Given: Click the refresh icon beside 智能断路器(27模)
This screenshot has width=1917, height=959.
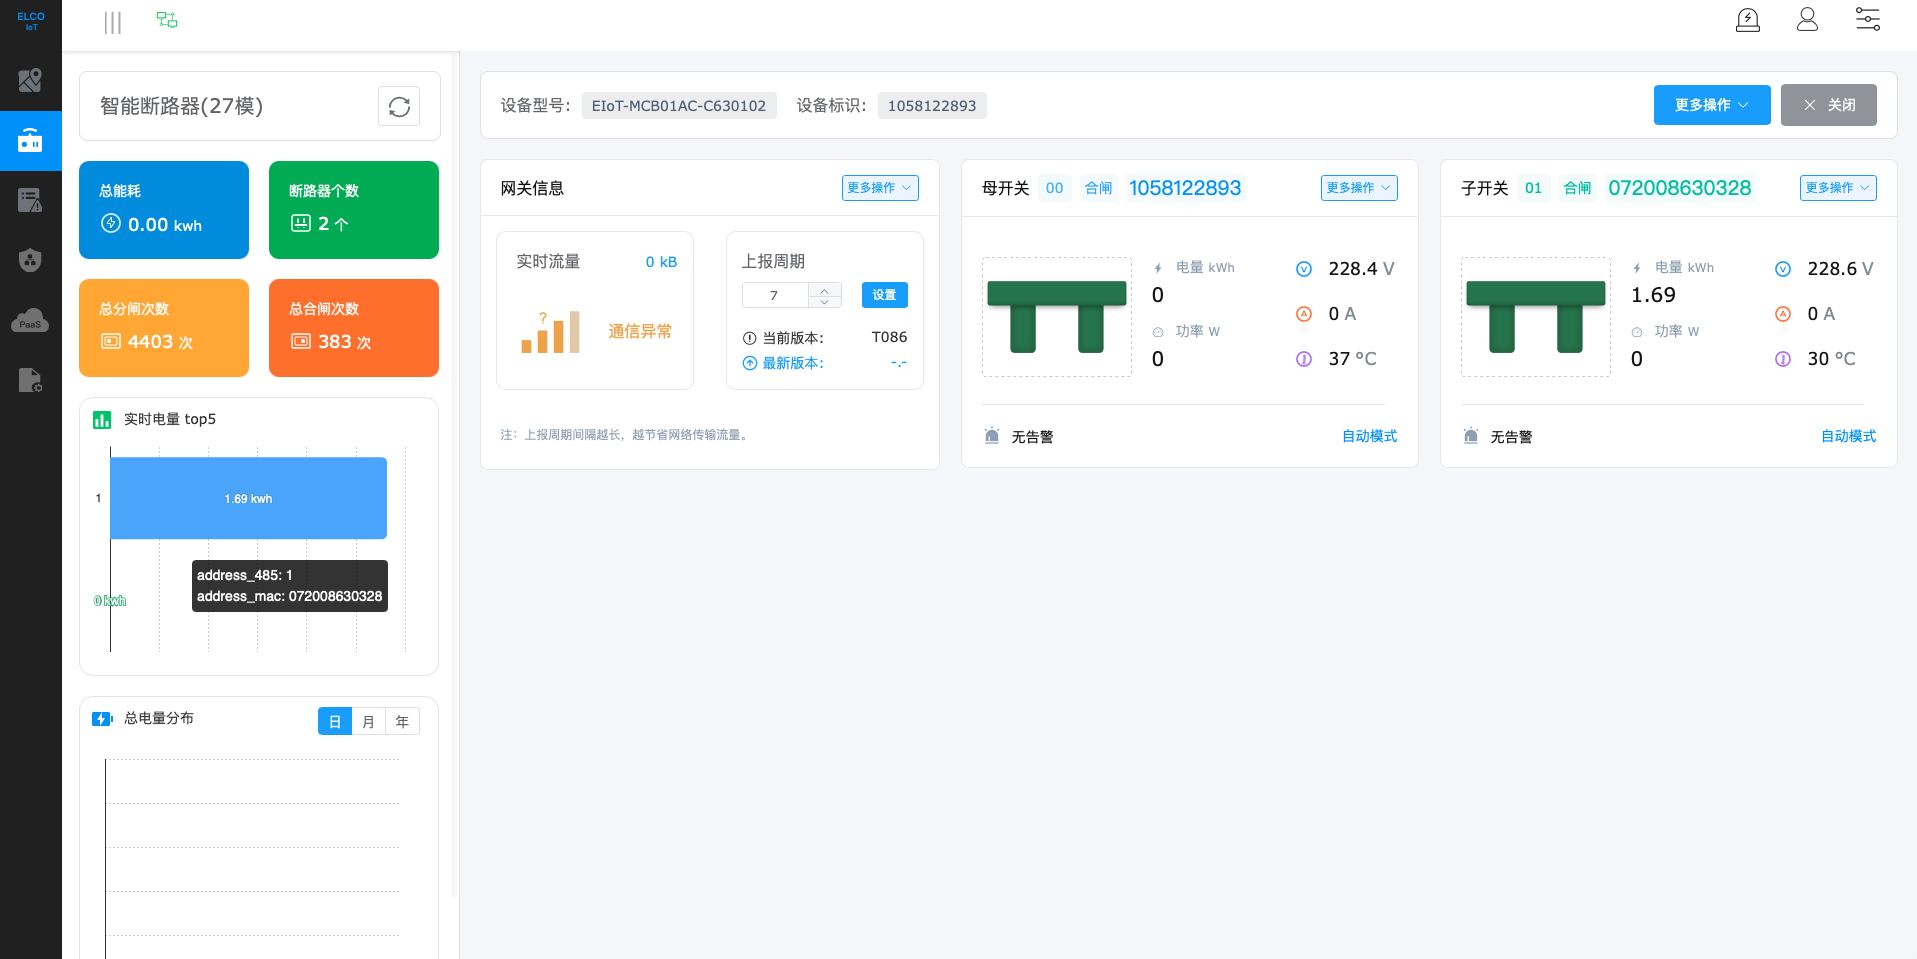Looking at the screenshot, I should (x=399, y=107).
